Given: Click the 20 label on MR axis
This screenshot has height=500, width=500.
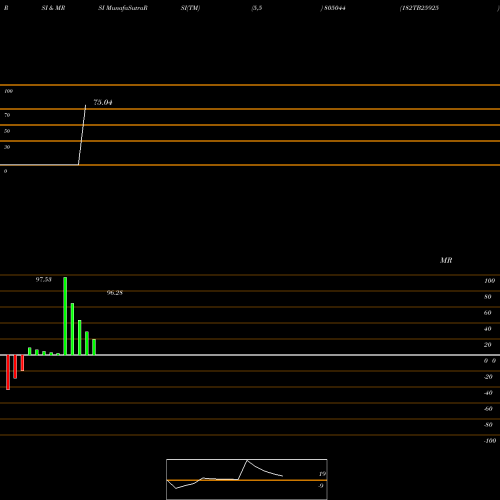Looking at the screenshot, I should coord(488,345).
